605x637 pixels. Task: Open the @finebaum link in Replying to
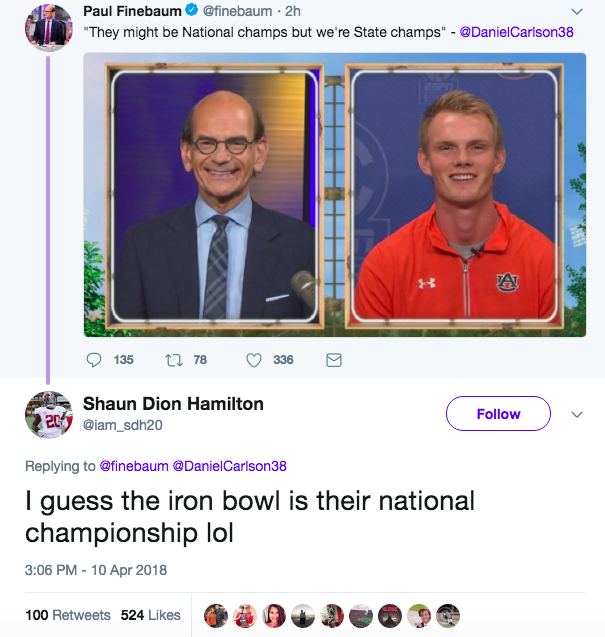(134, 466)
